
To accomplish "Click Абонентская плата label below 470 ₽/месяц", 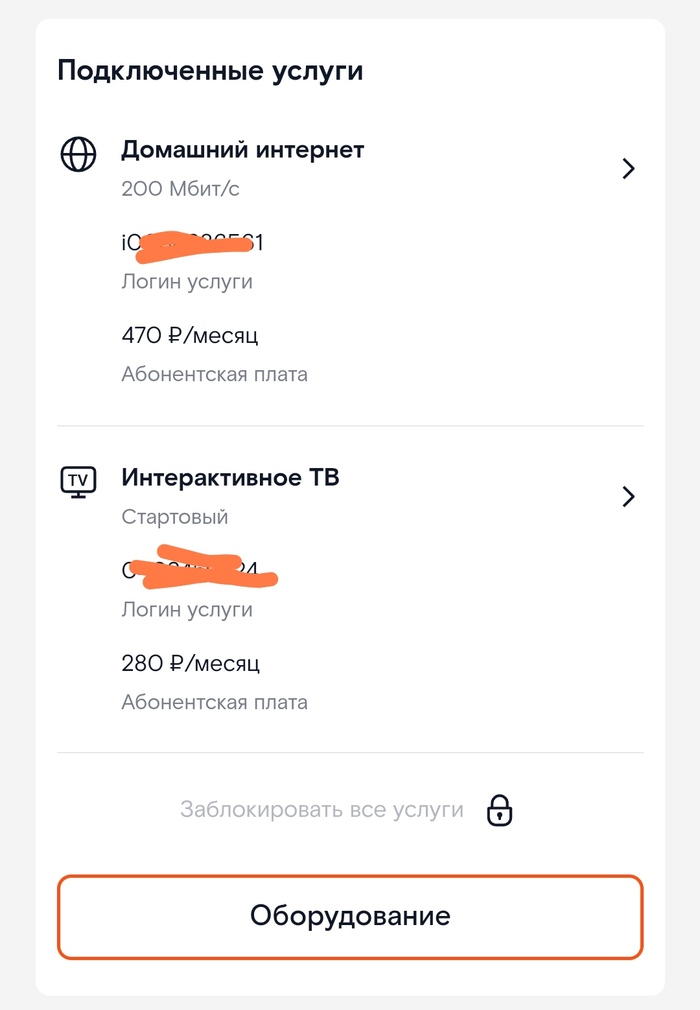I will [214, 375].
